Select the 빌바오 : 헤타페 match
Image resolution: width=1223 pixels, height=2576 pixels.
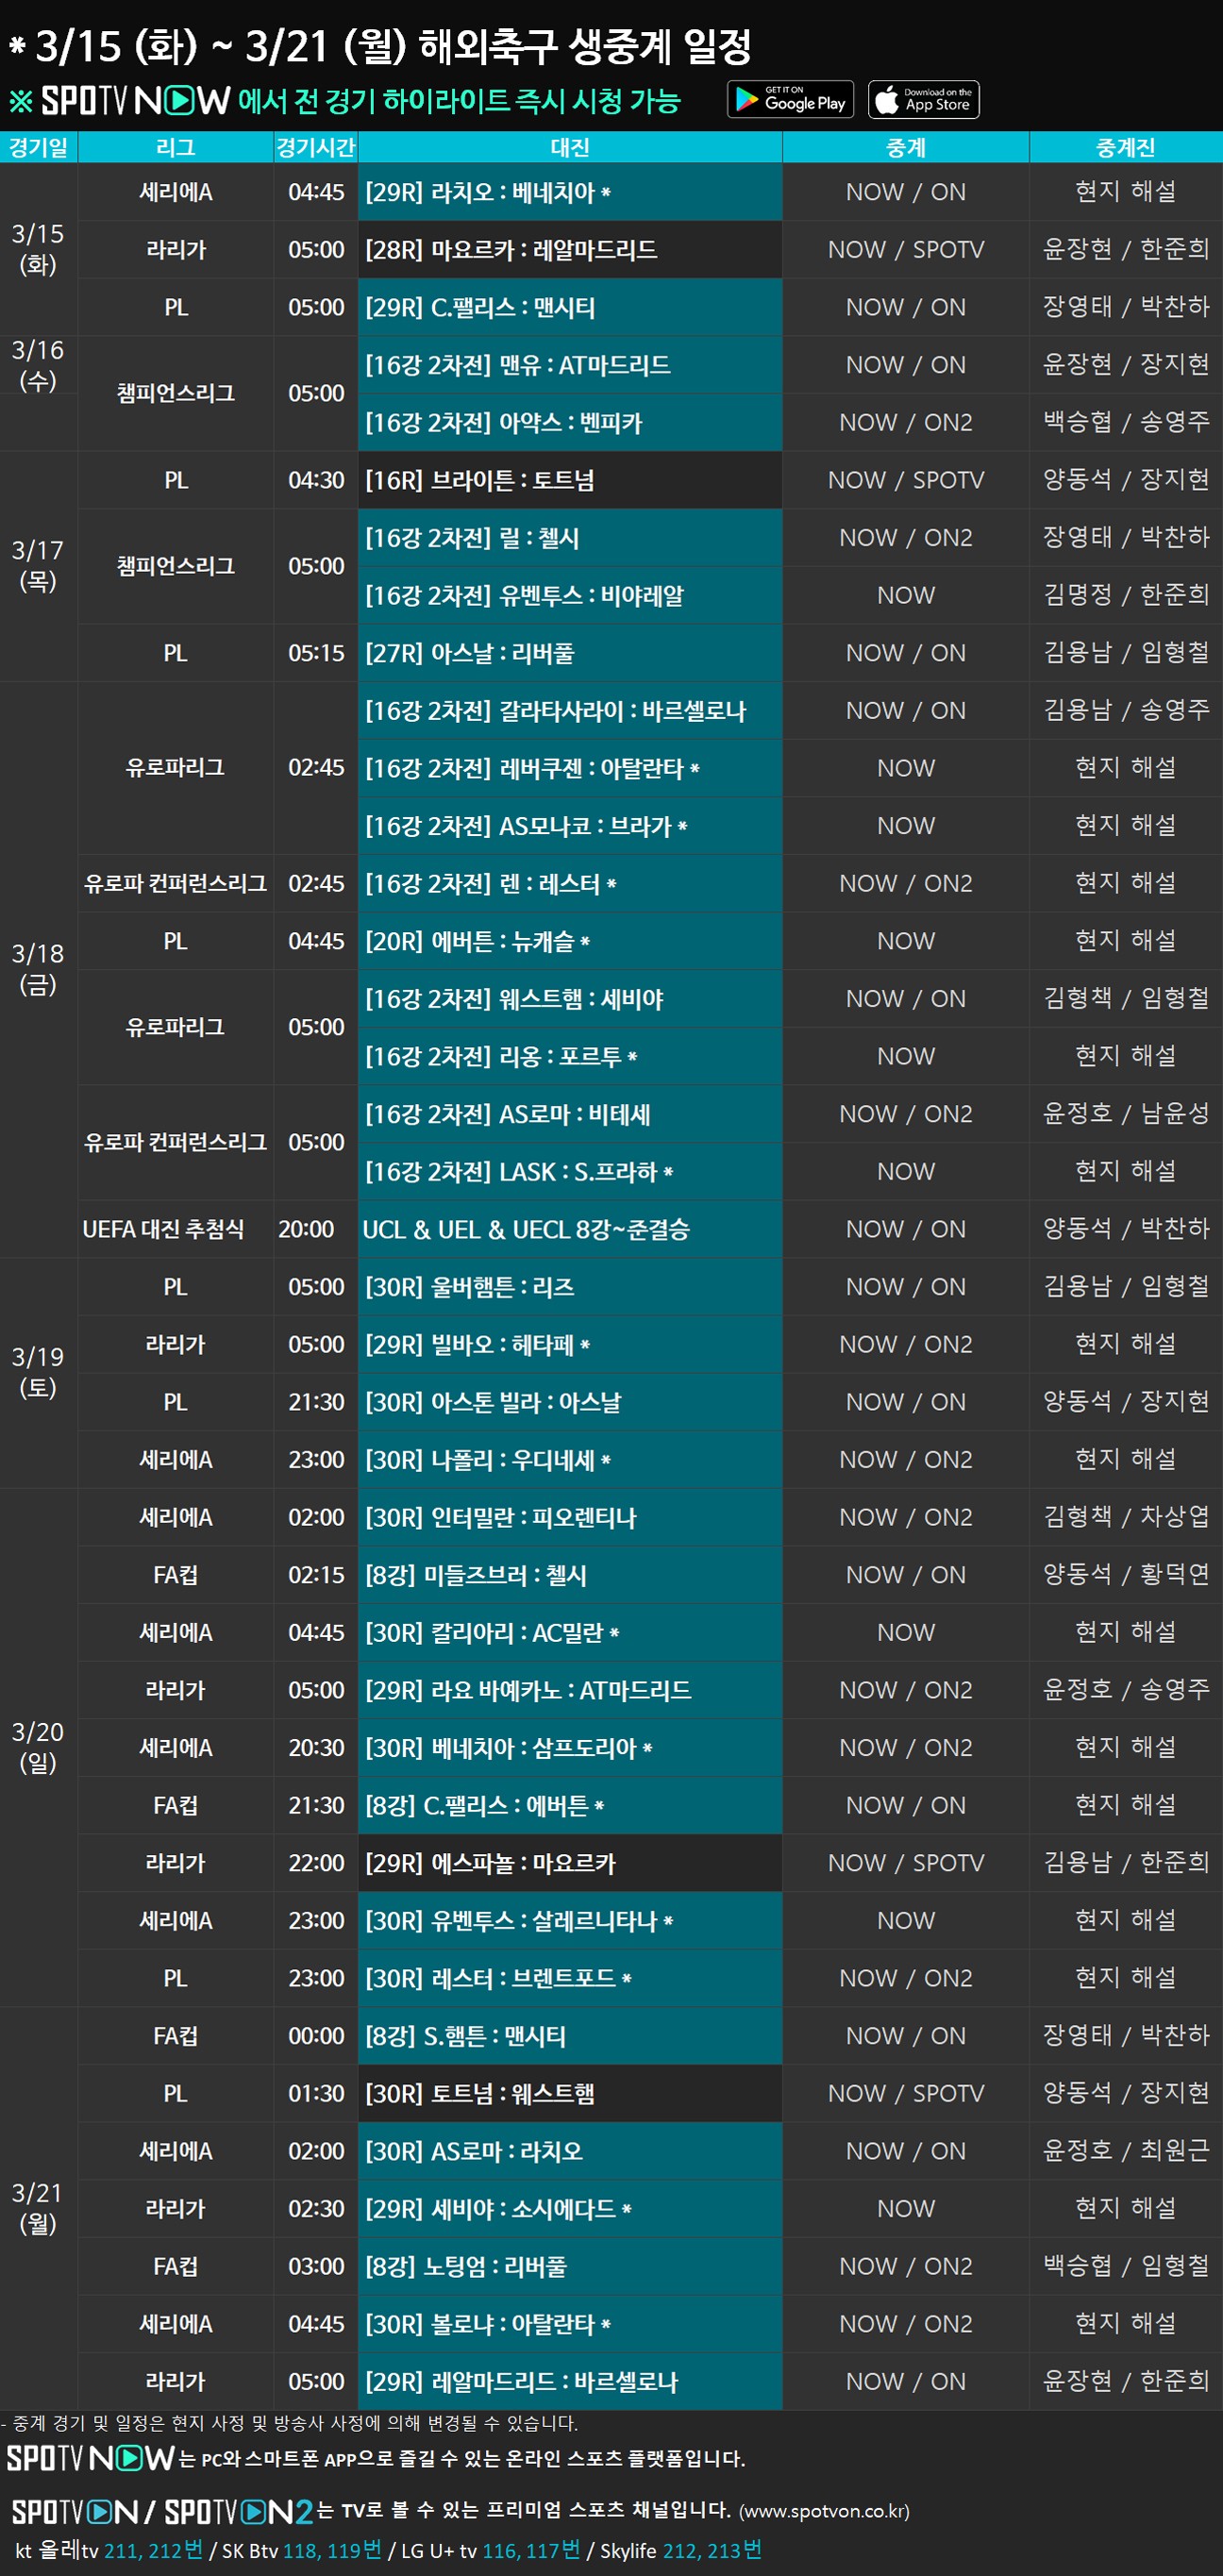click(x=570, y=1345)
